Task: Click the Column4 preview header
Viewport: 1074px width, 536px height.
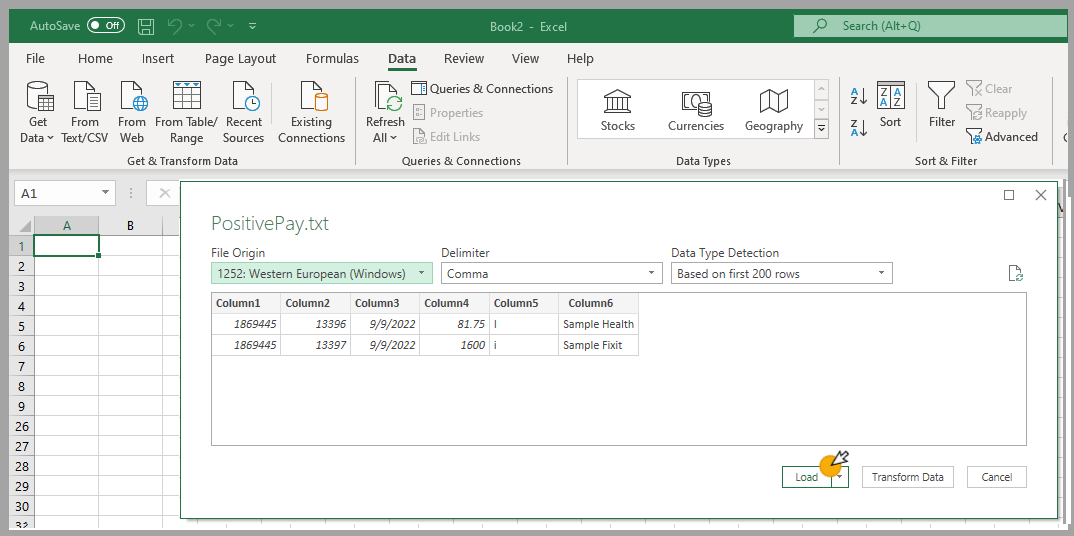Action: (454, 303)
